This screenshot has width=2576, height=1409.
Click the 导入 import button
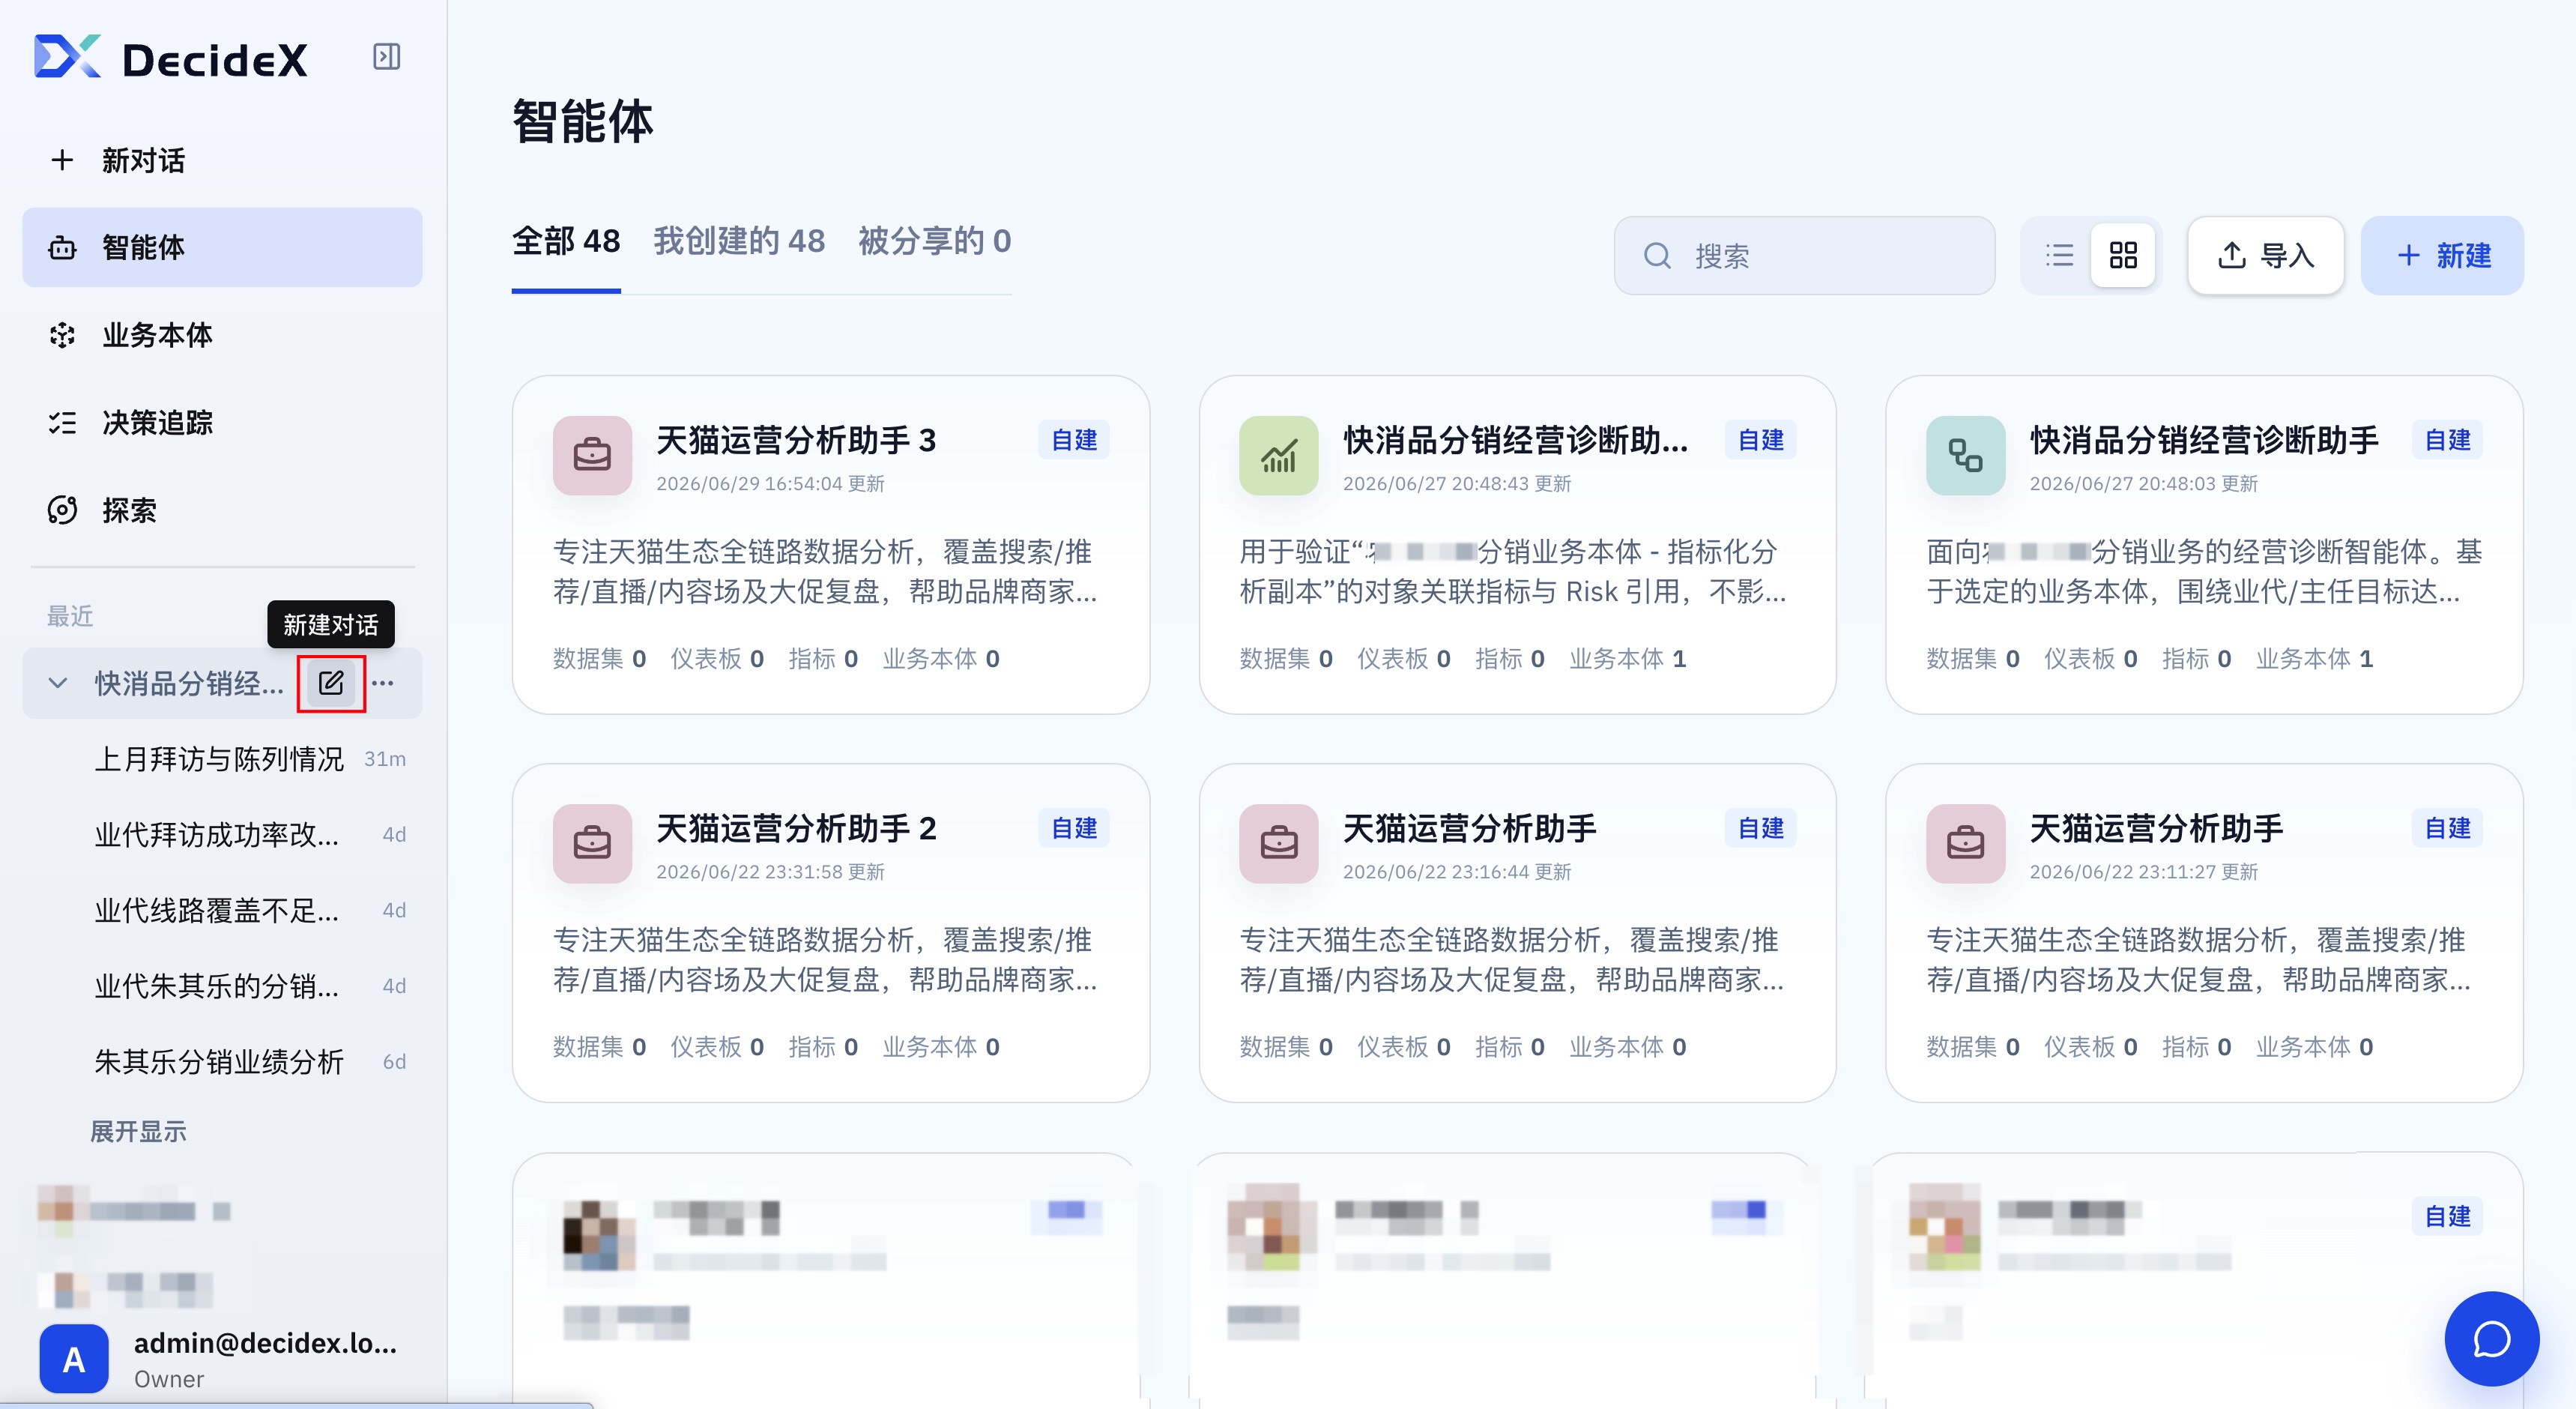[2265, 256]
